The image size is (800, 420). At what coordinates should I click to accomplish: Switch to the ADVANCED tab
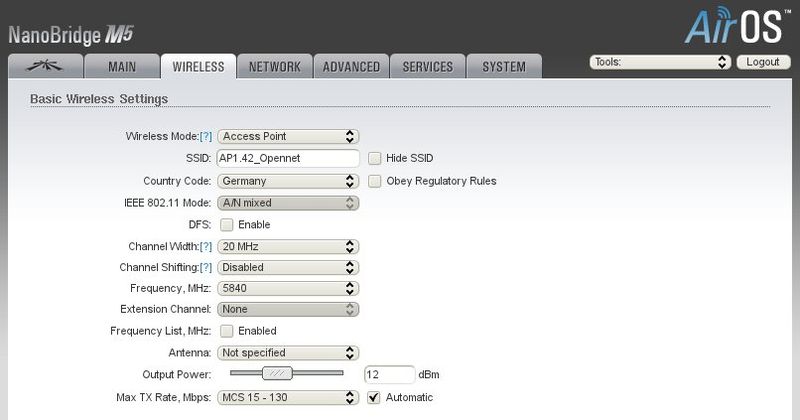coord(352,66)
